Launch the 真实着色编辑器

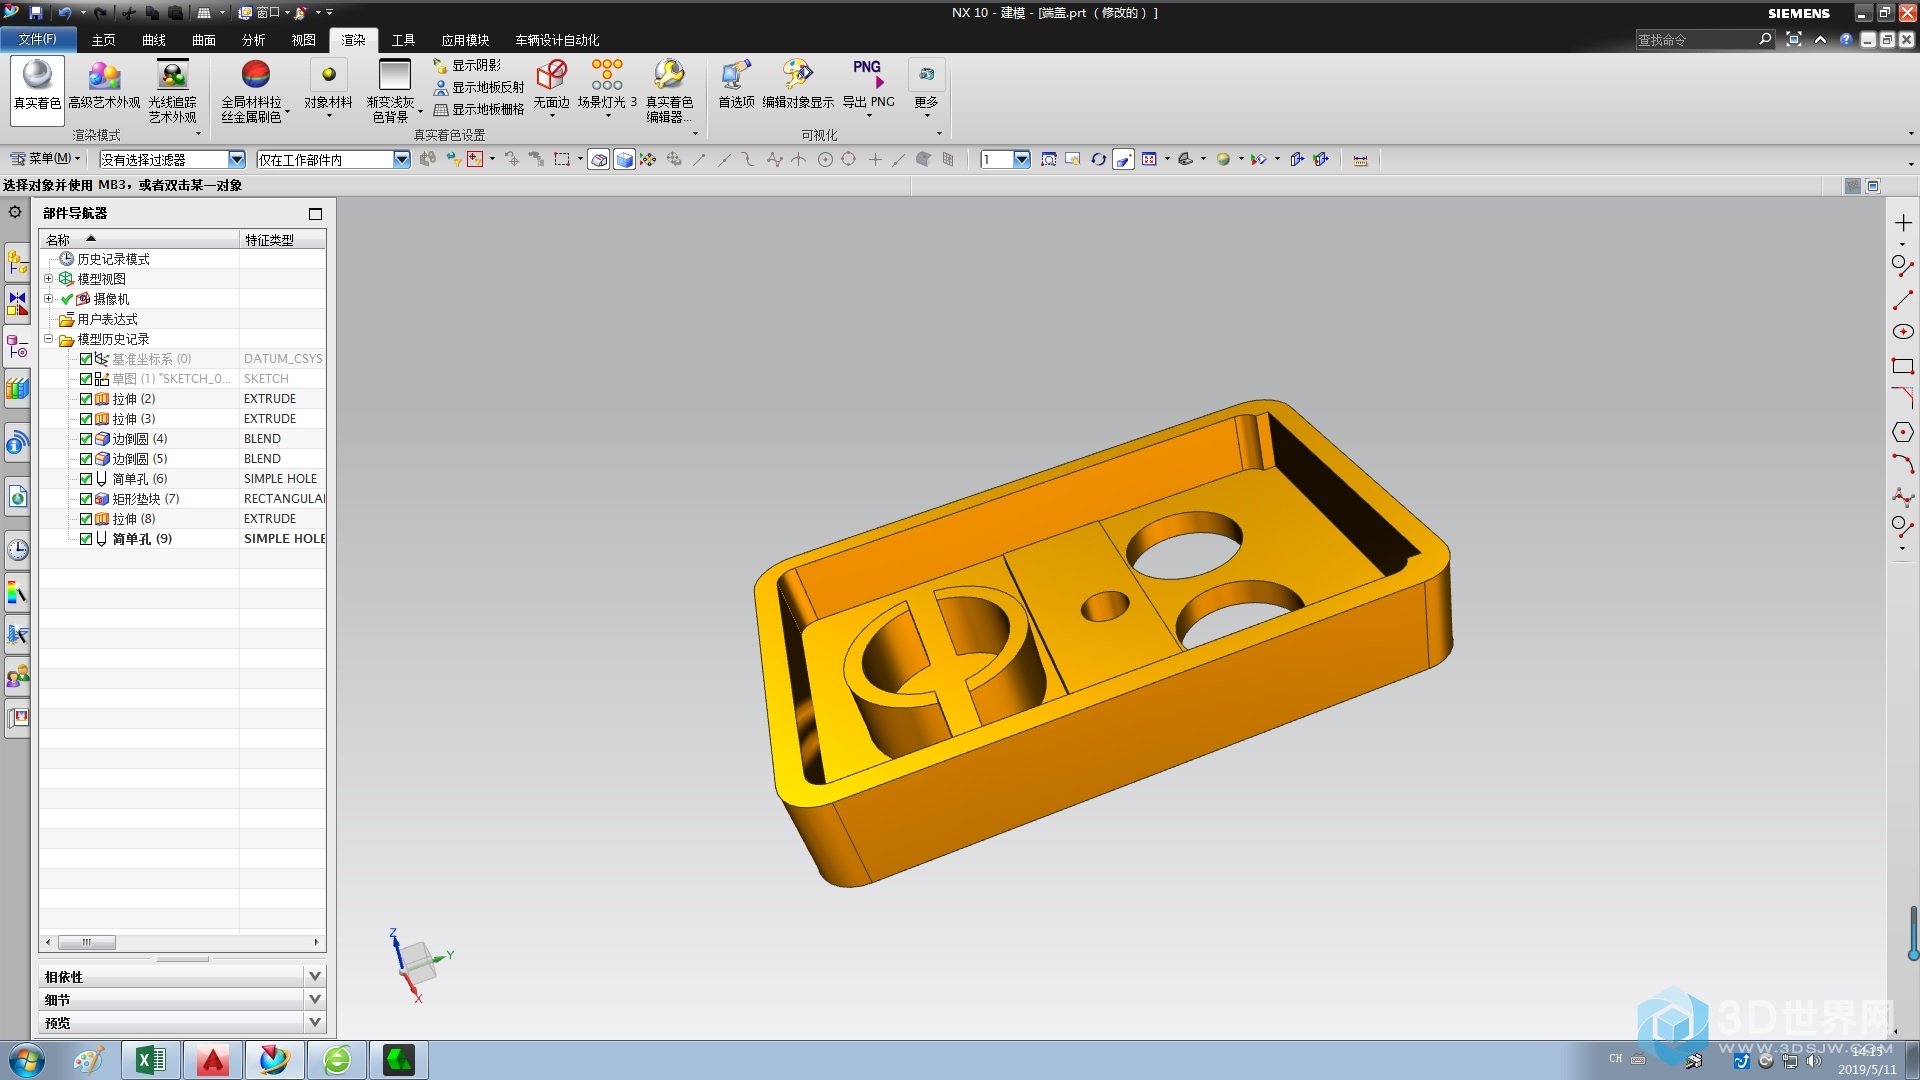pos(669,90)
